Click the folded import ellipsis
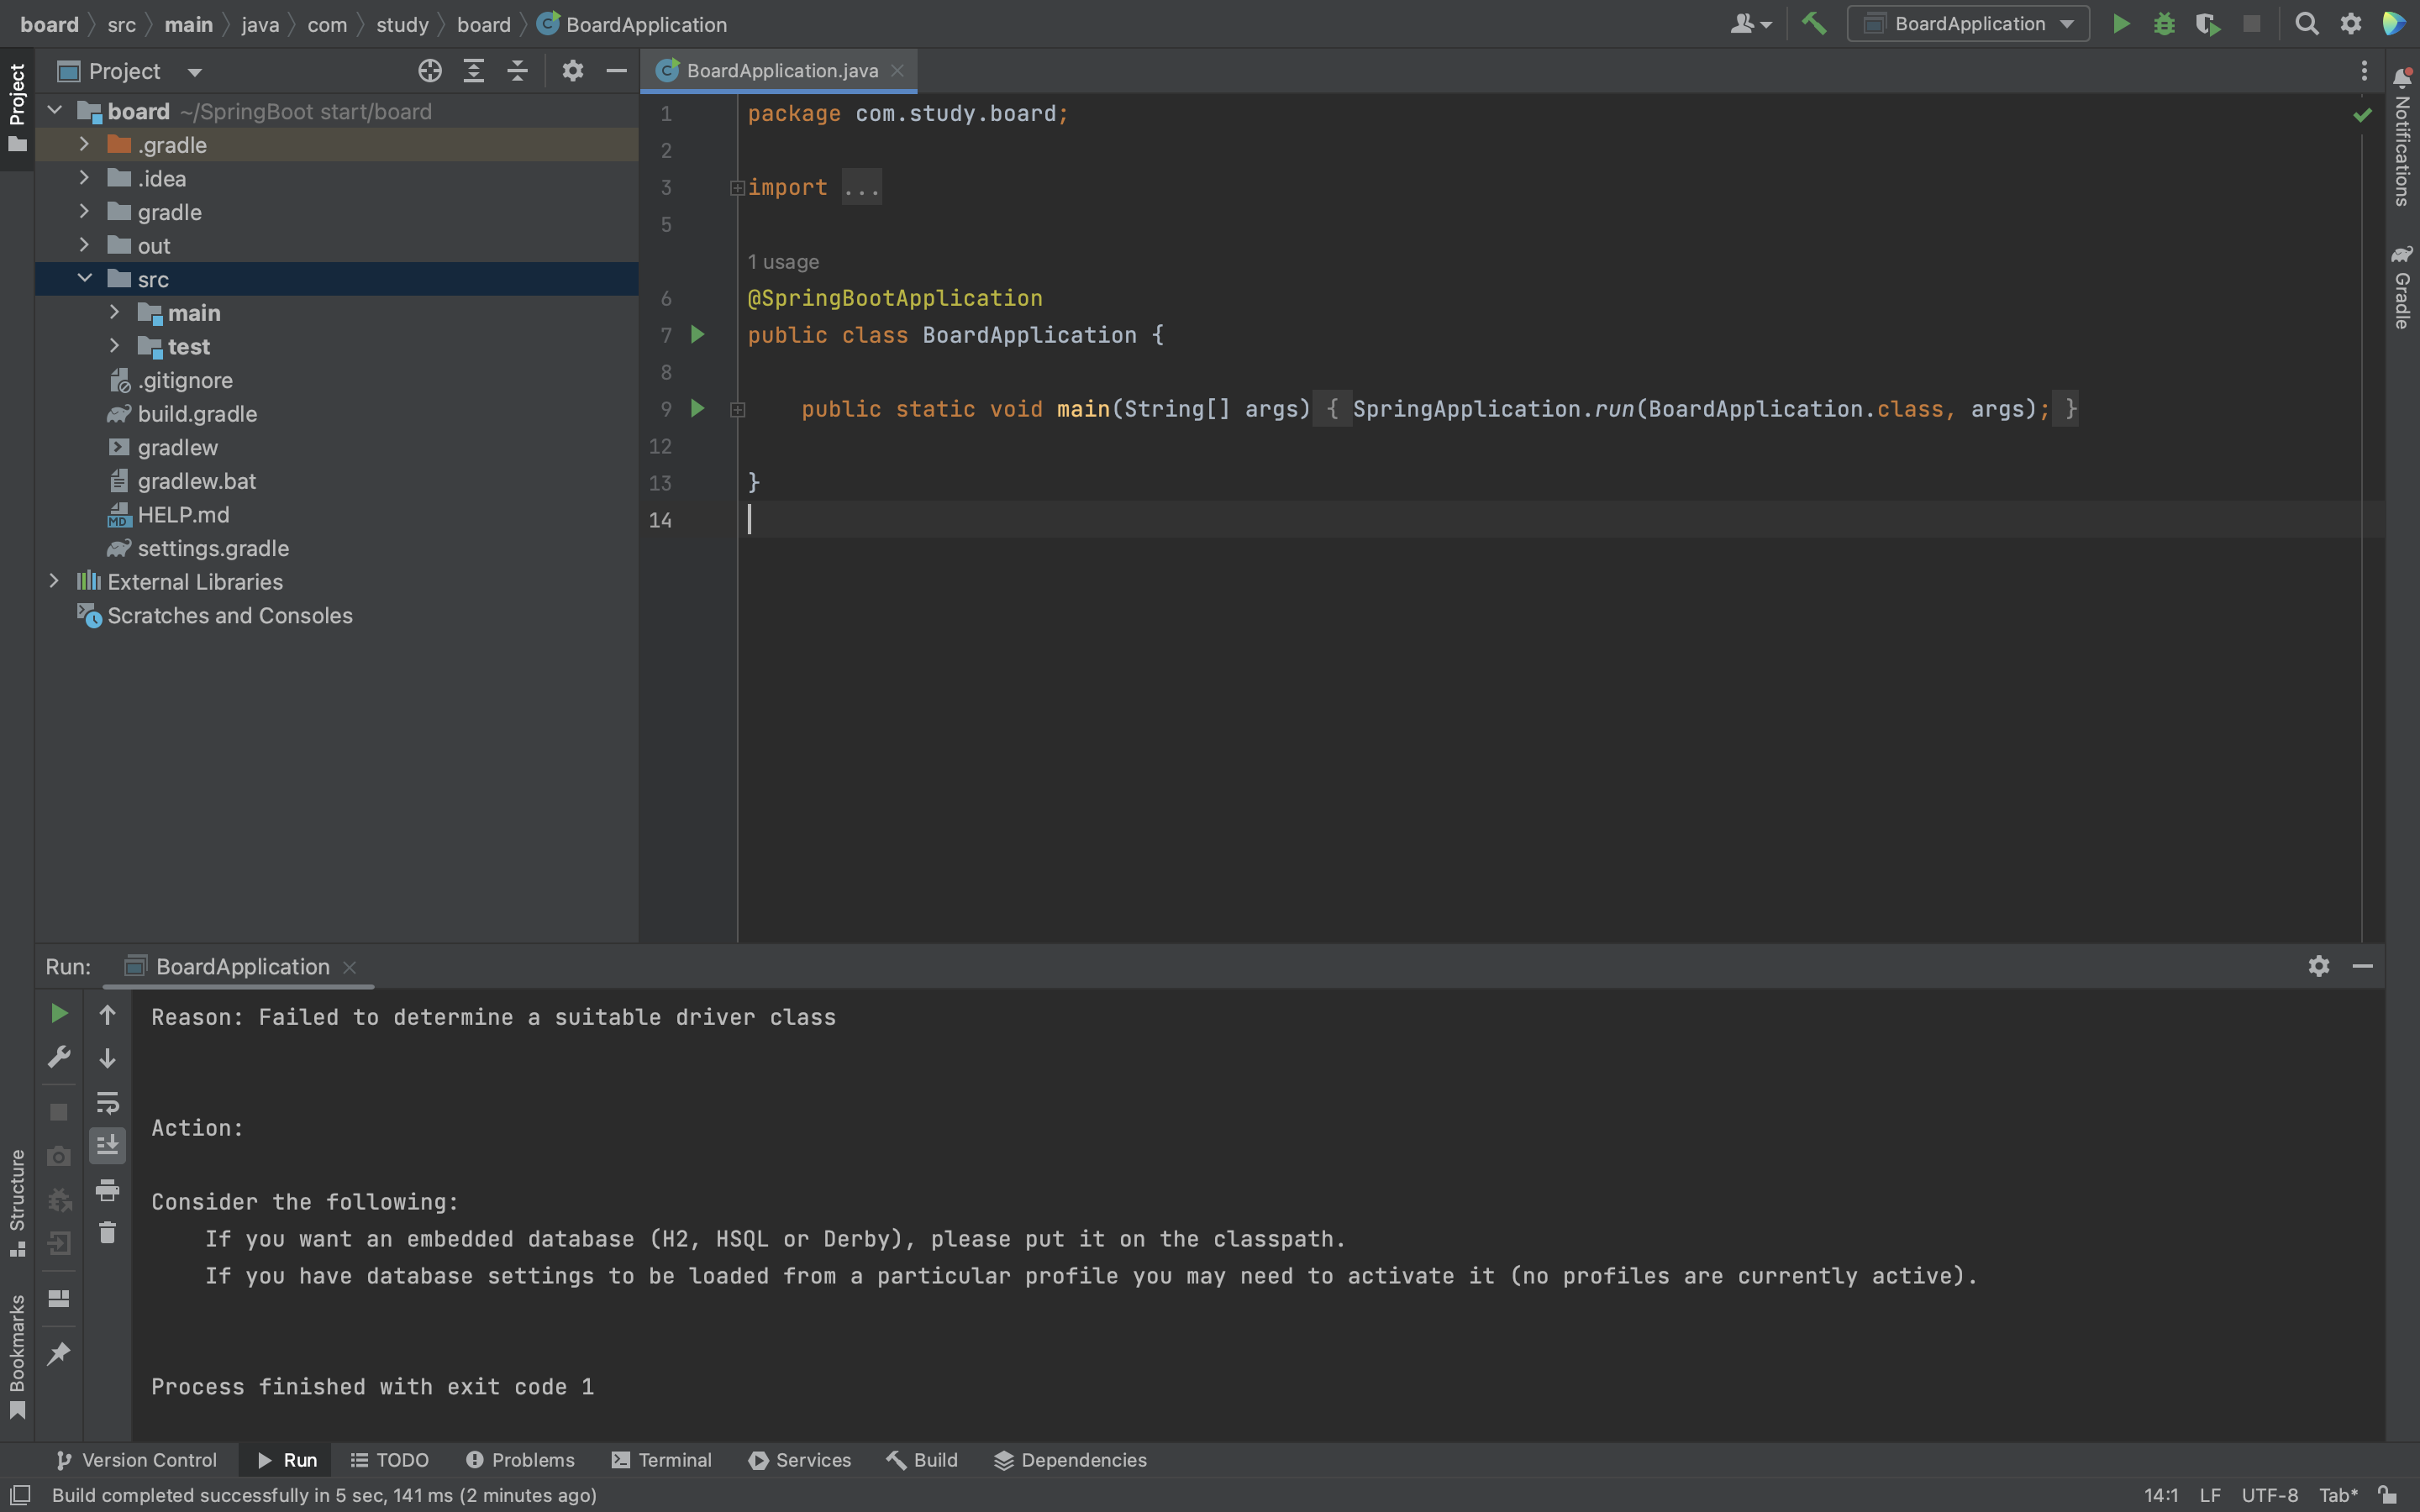Screen dimensions: 2420x1512 (861, 188)
